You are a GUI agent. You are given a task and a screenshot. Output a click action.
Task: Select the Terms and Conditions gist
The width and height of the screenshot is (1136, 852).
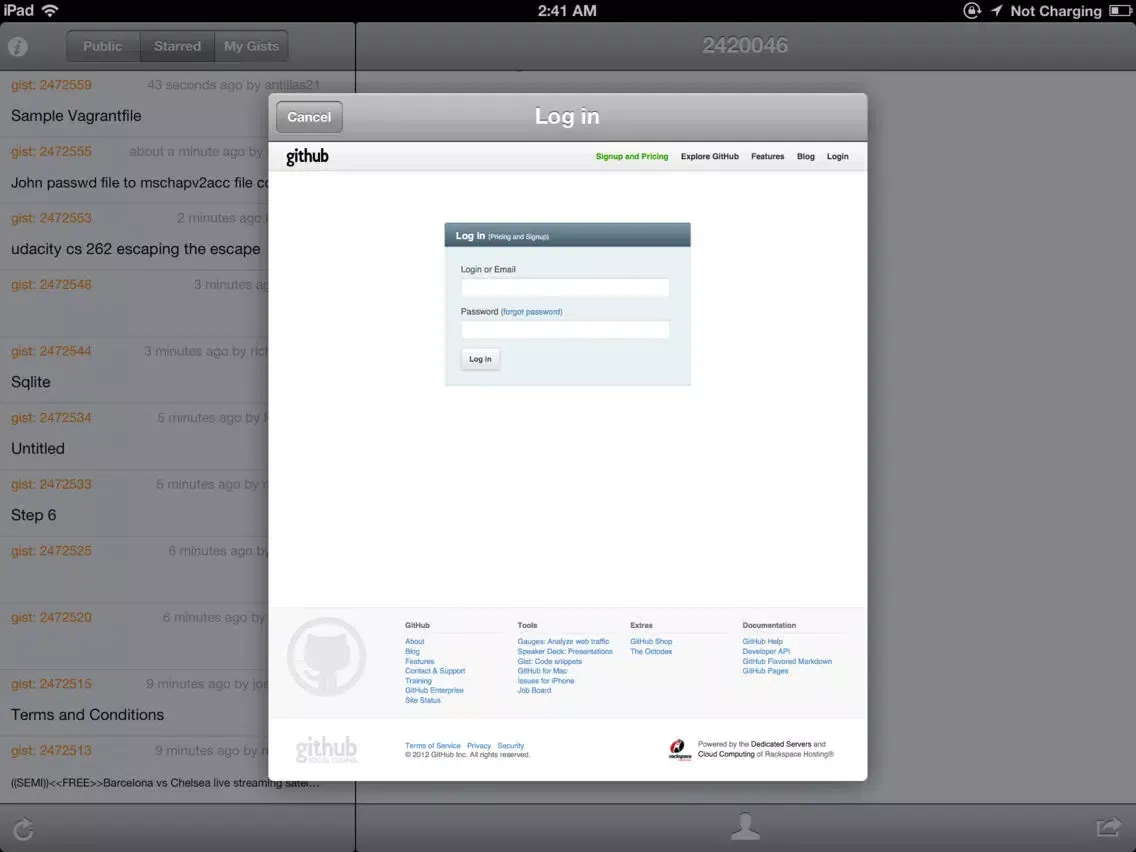coord(134,703)
